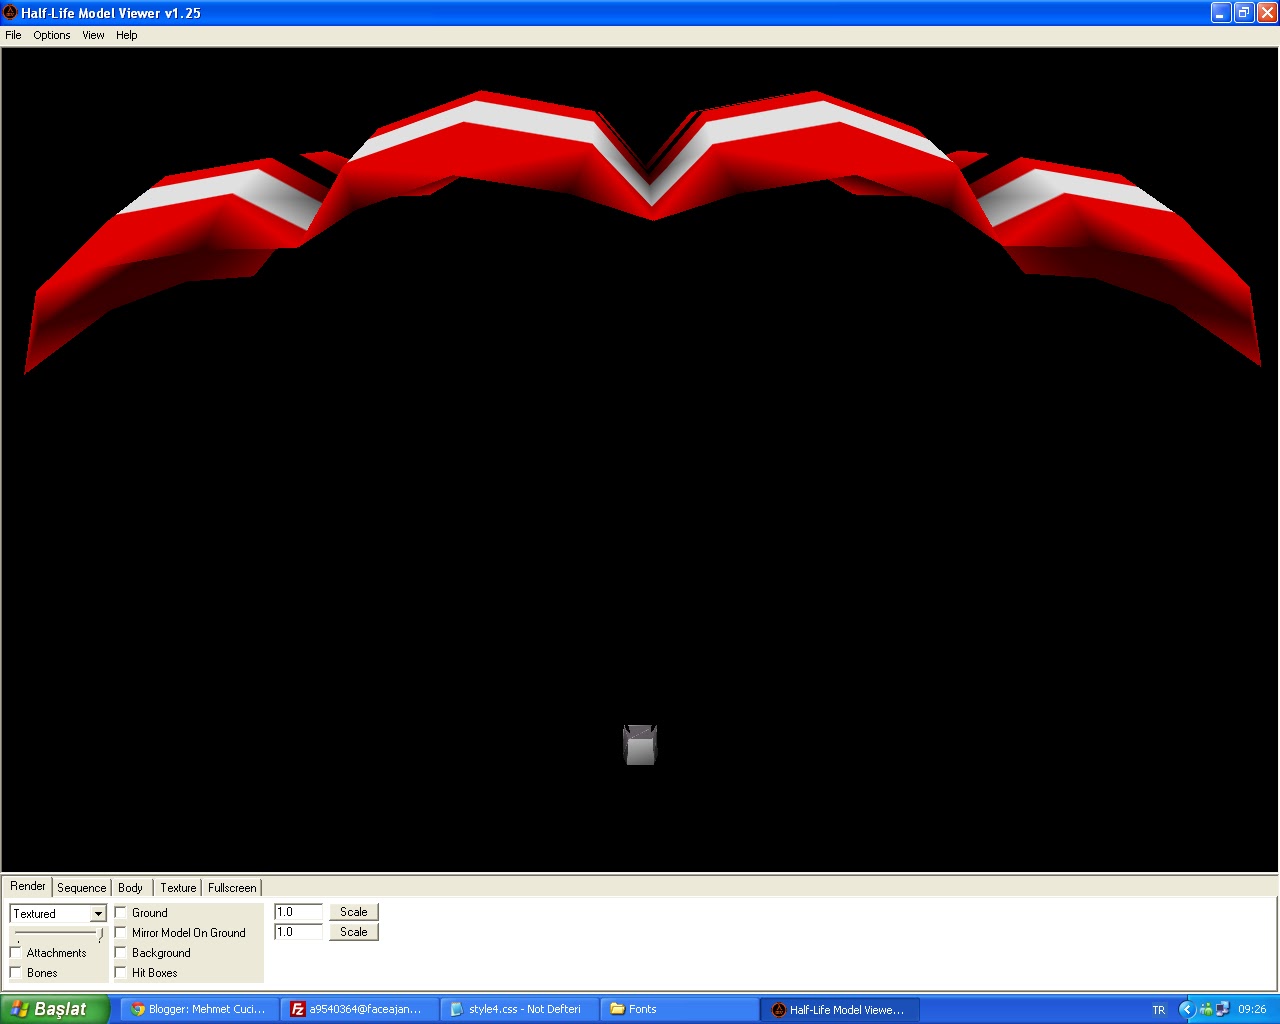Viewport: 1280px width, 1024px height.
Task: Click the first scale value field
Action: (299, 912)
